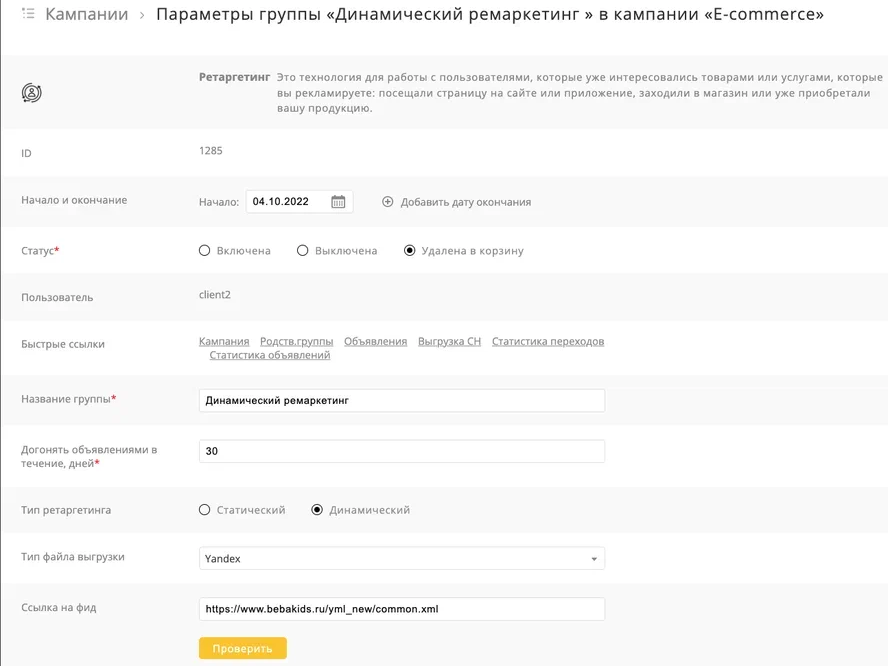Click the feed URL input field
The image size is (888, 666).
pyautogui.click(x=400, y=608)
